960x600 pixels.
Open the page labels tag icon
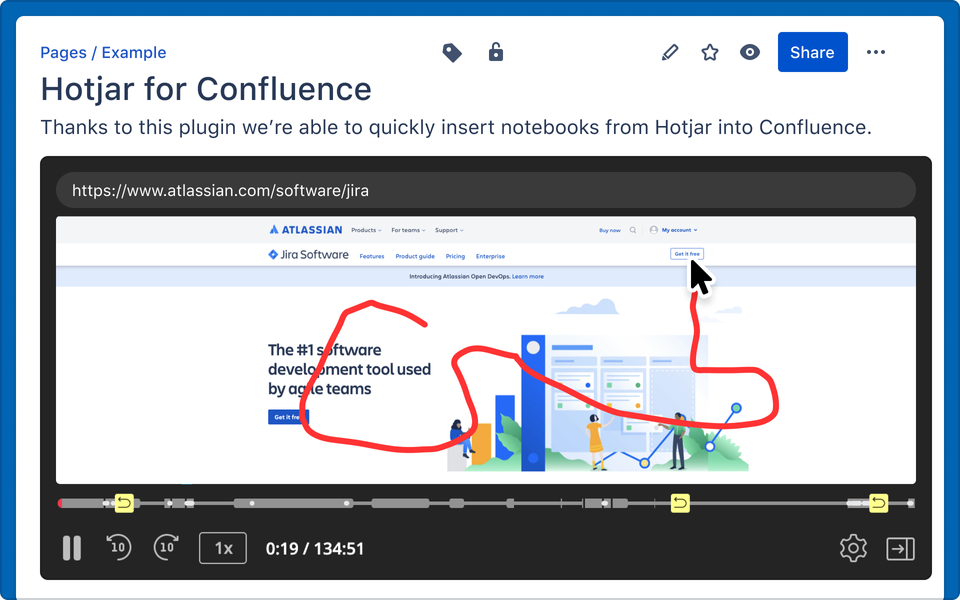[x=452, y=53]
